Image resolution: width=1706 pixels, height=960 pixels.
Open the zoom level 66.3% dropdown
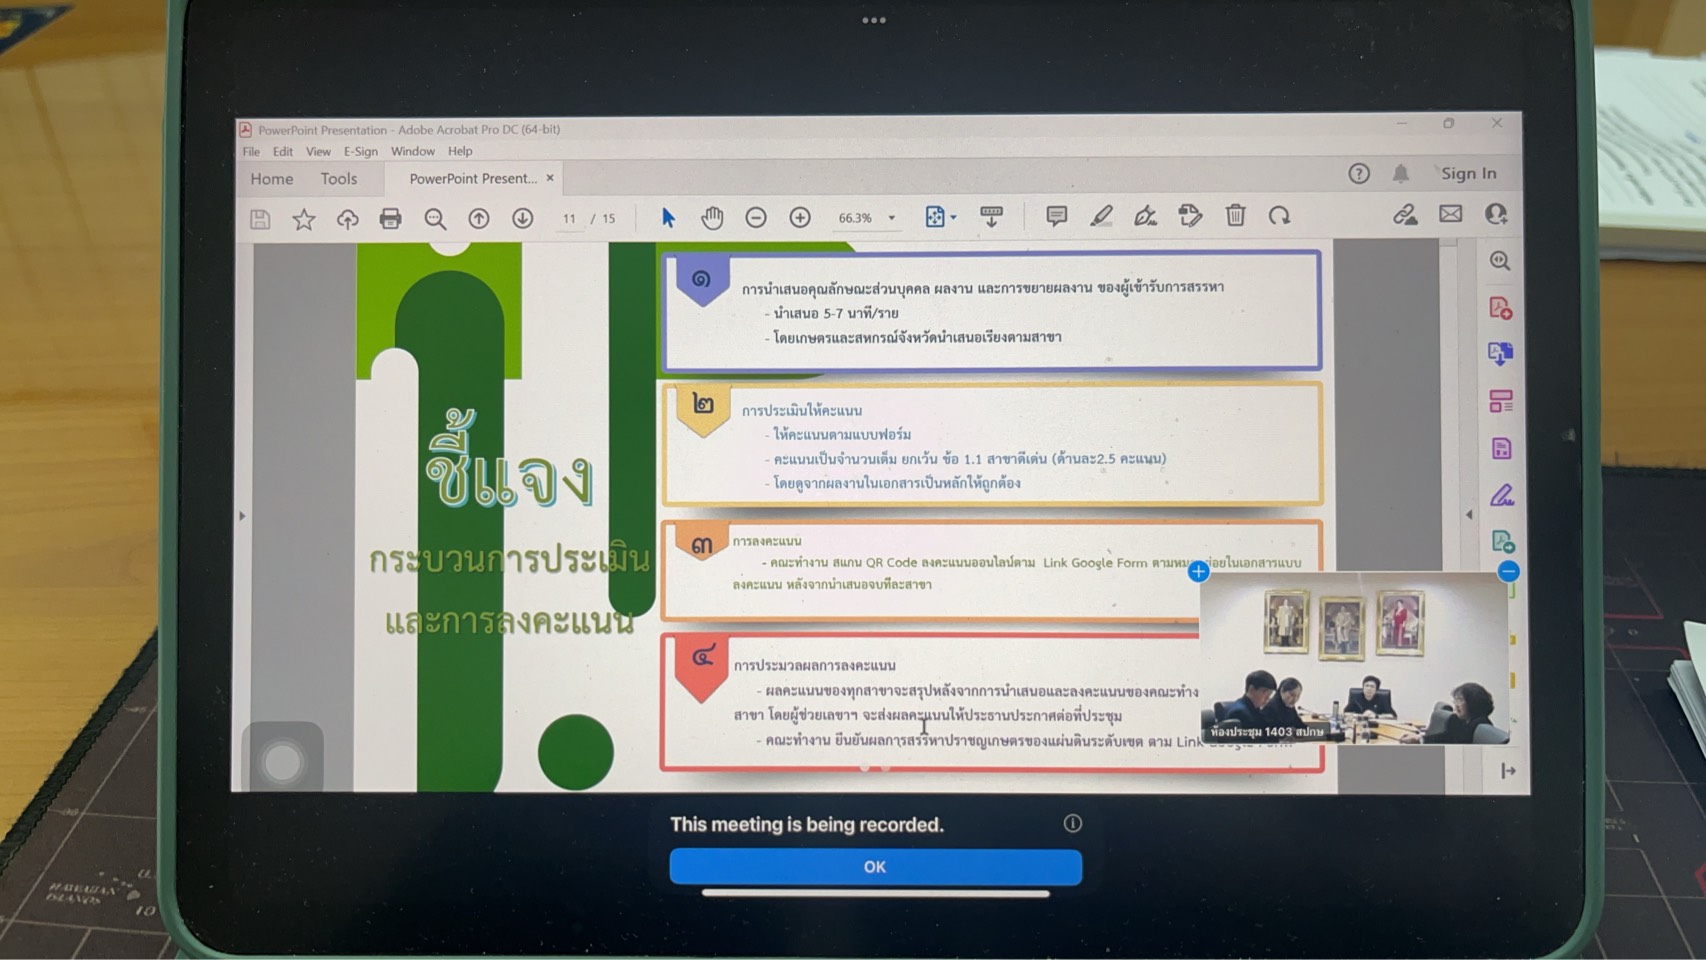pos(891,217)
